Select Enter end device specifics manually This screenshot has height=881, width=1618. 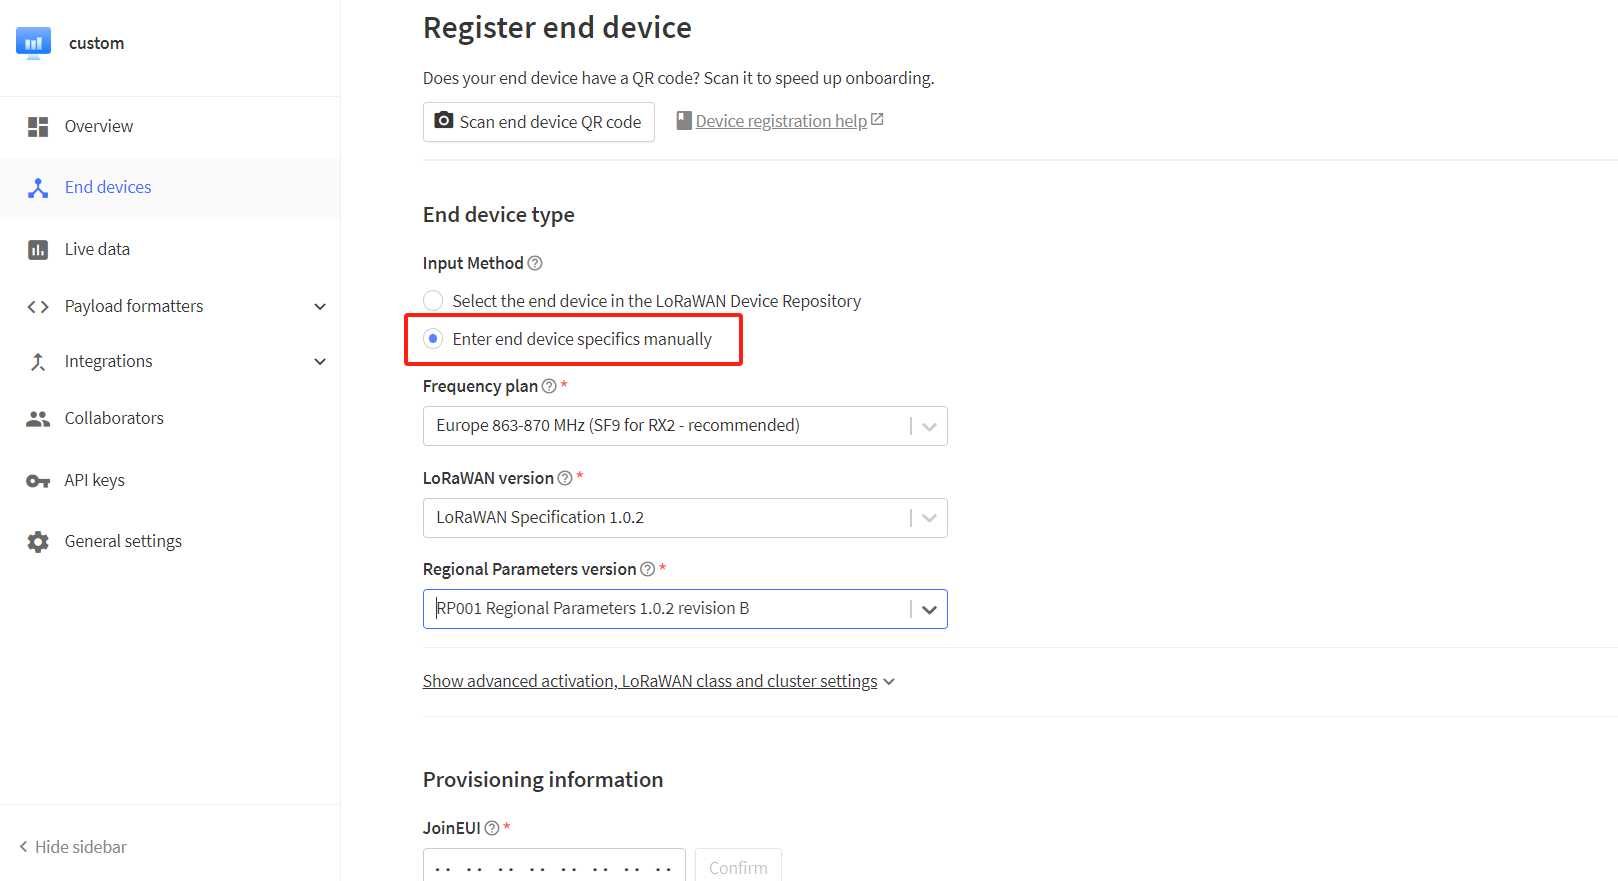[433, 339]
